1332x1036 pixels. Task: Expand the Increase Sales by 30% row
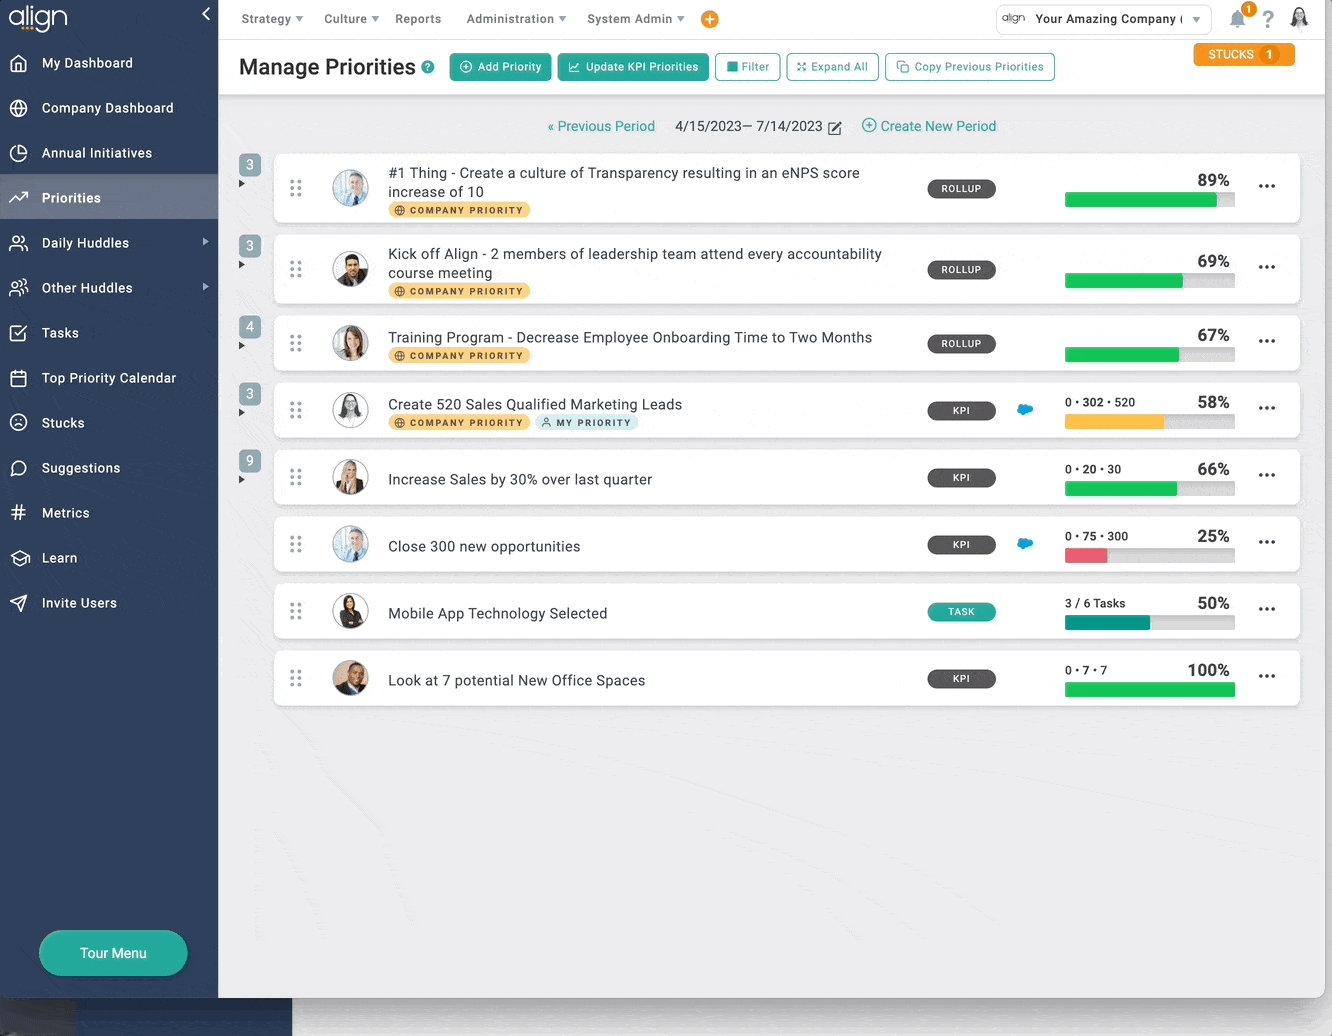(x=242, y=480)
